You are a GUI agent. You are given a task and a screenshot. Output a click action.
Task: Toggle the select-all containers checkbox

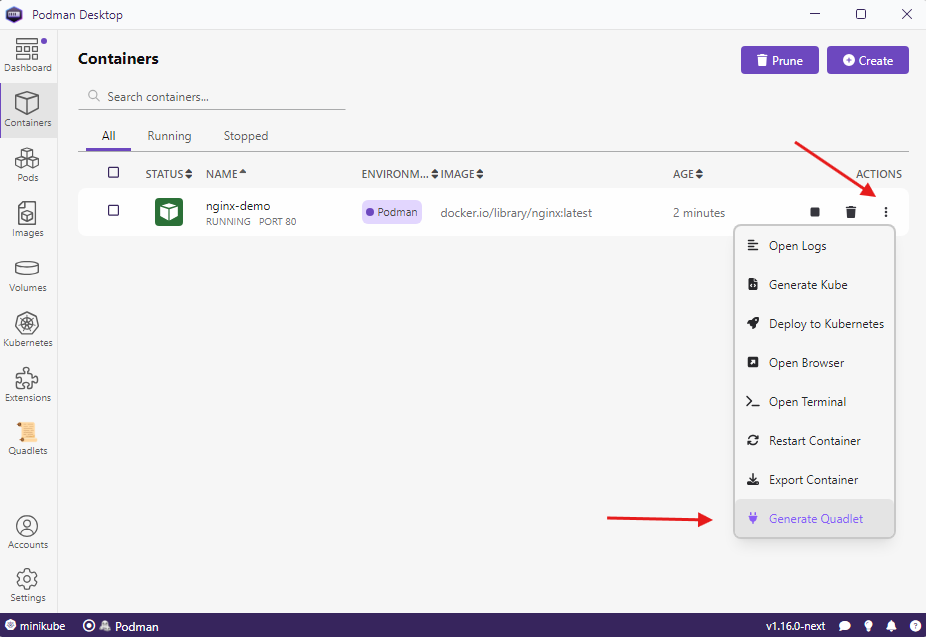(x=113, y=173)
